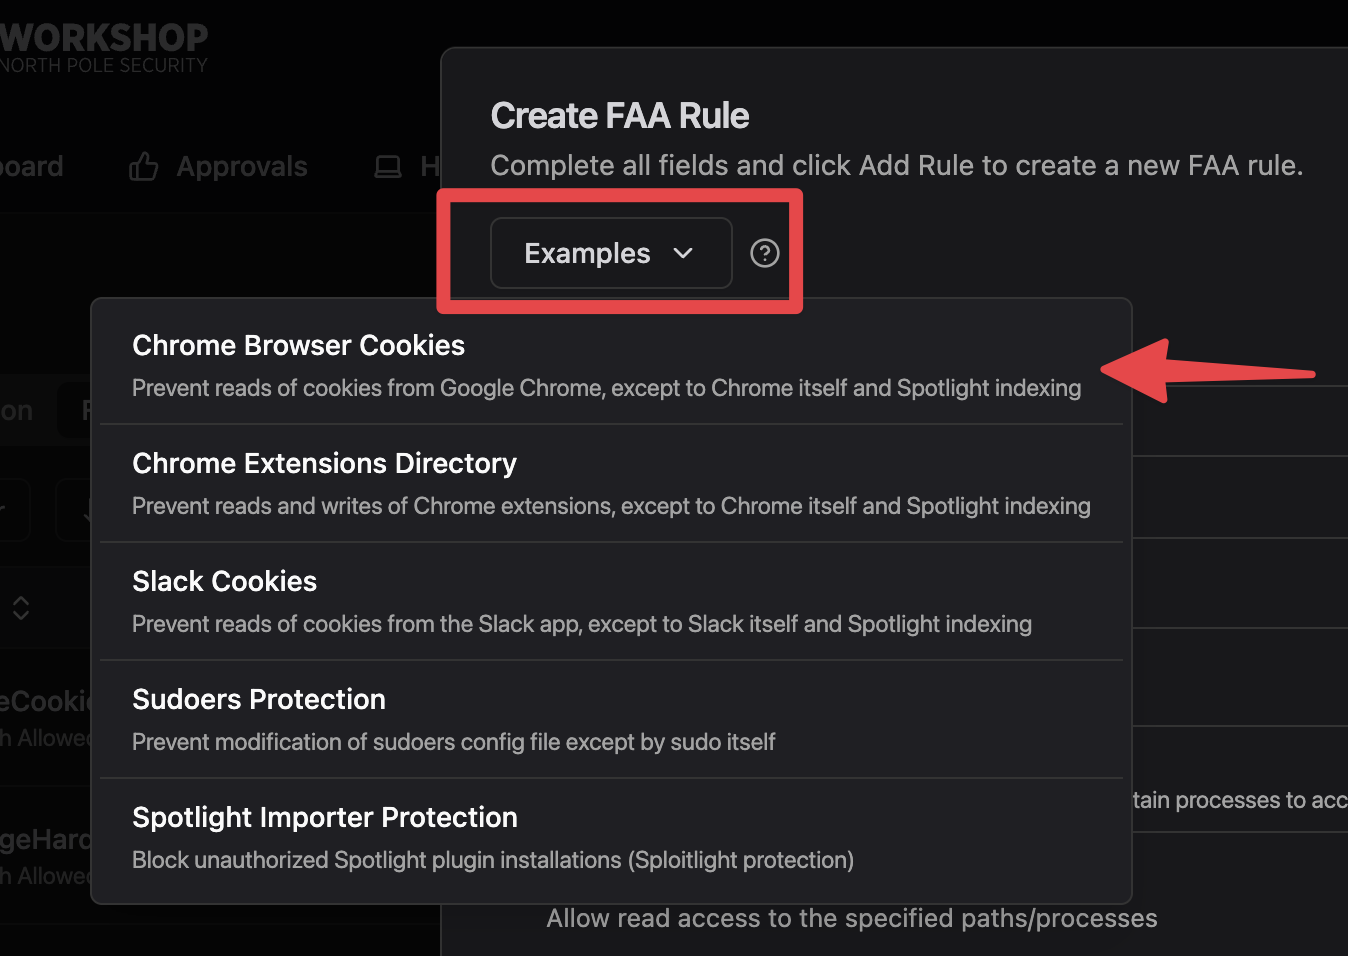
Task: Click the thumbs-up Approvals icon
Action: click(144, 167)
